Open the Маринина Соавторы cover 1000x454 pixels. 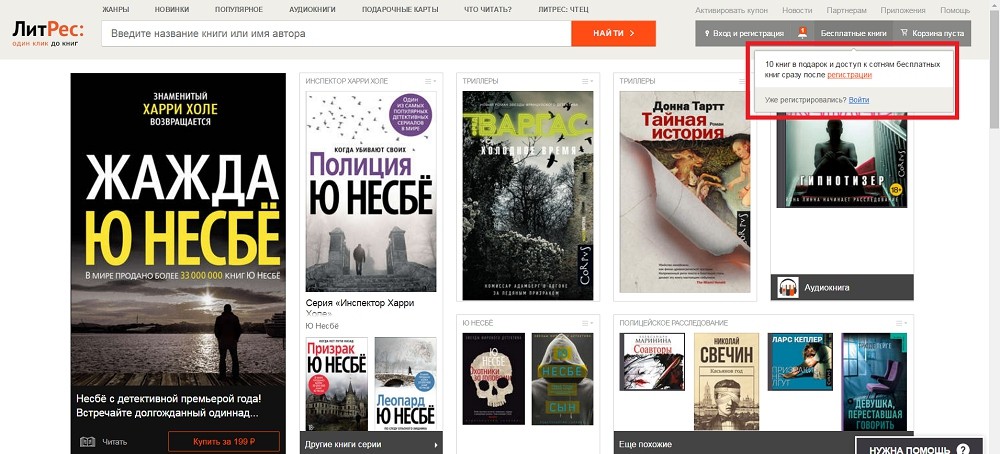tap(652, 362)
